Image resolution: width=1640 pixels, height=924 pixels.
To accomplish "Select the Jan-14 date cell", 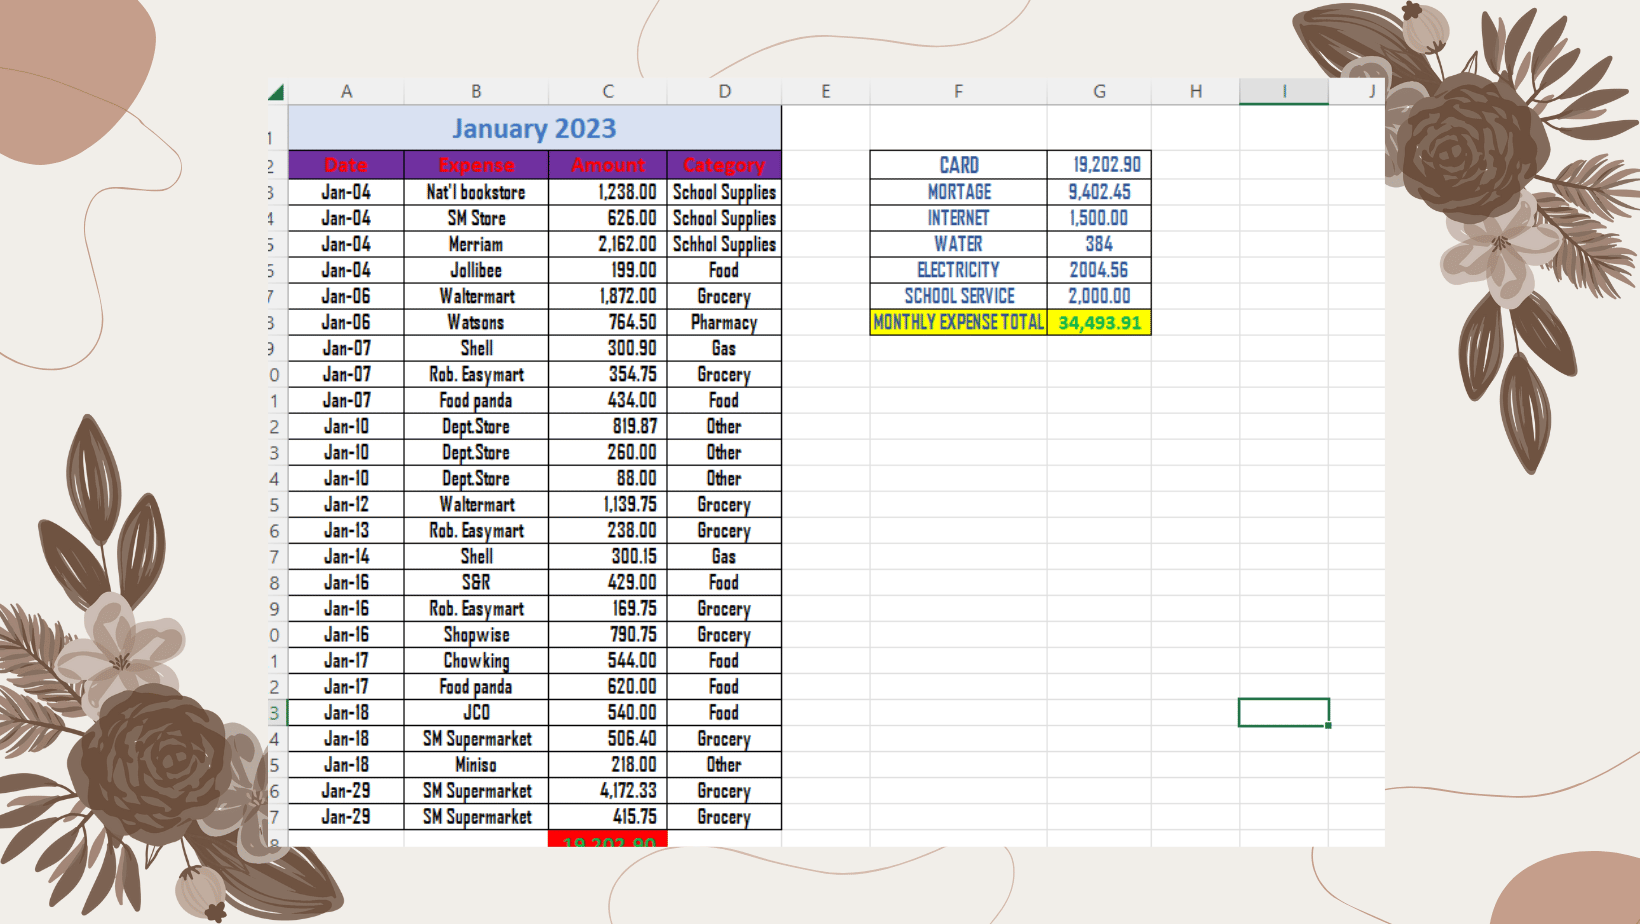I will click(346, 556).
